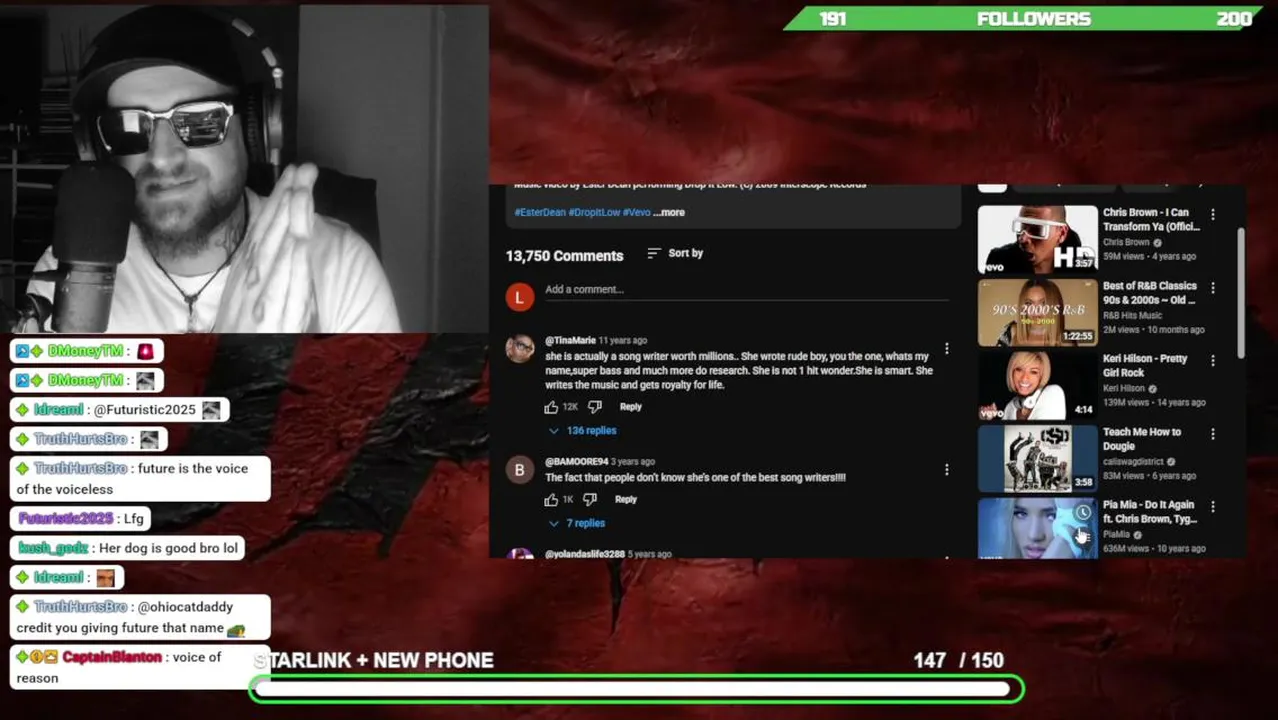
Task: Open more options for Pia Mia video
Action: tap(1213, 507)
